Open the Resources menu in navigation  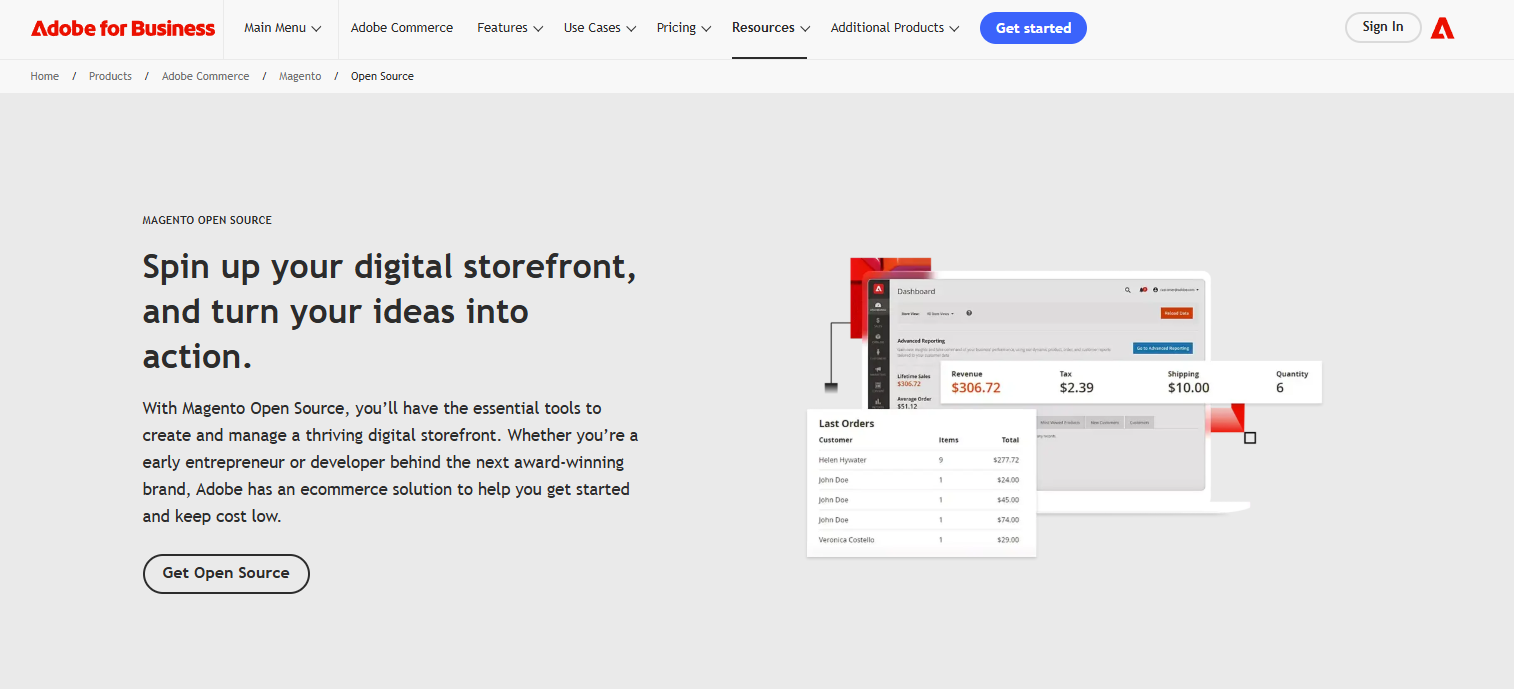click(770, 28)
